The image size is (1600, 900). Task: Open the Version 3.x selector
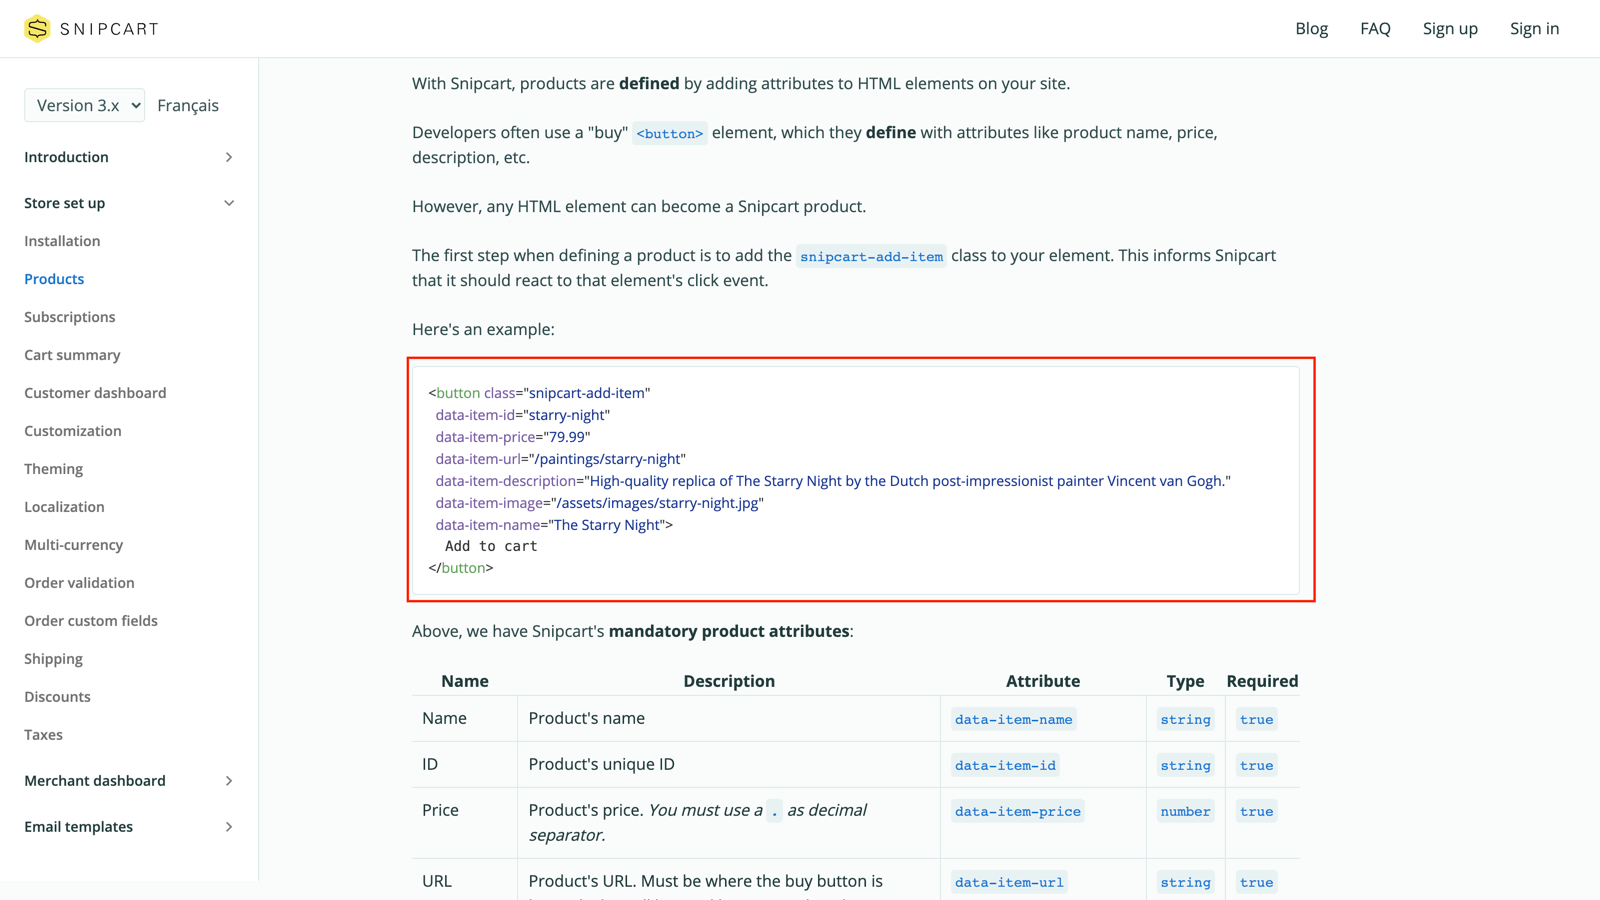pos(84,105)
